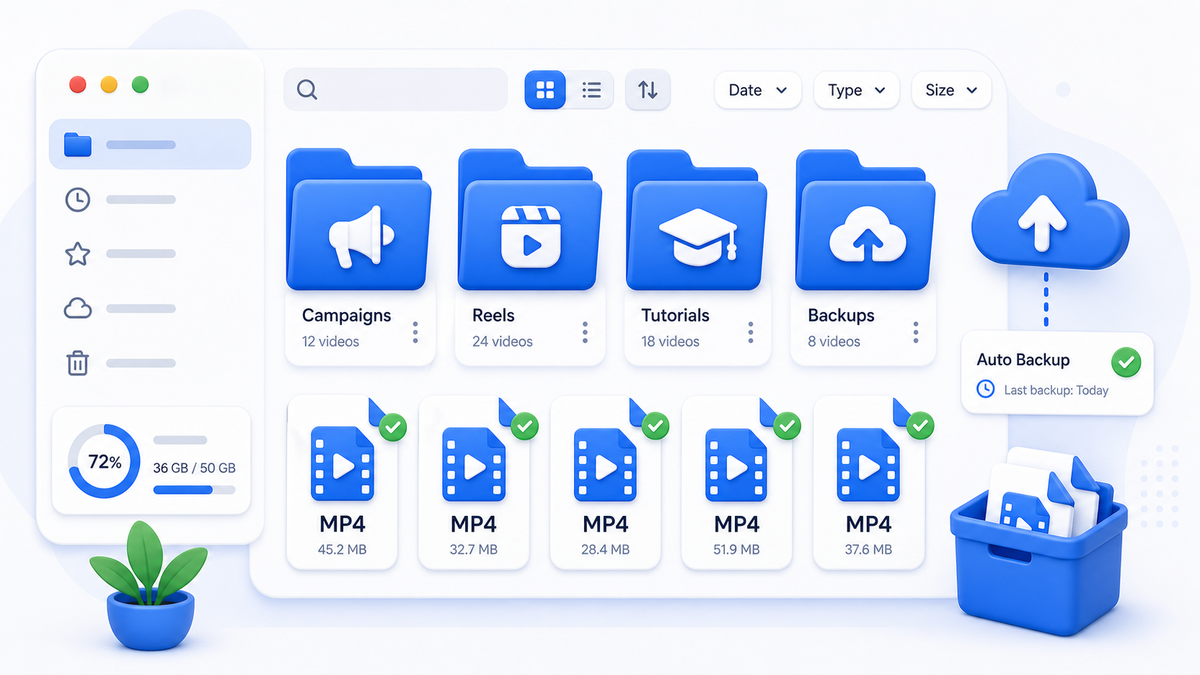The image size is (1200, 675).
Task: Click the '36 GB / 50 GB' storage text
Action: coord(194,468)
